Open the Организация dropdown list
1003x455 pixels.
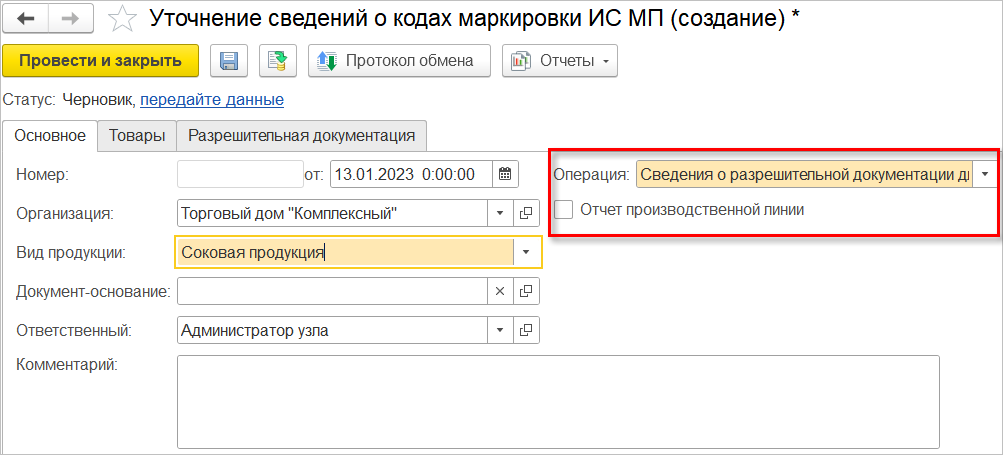click(501, 213)
